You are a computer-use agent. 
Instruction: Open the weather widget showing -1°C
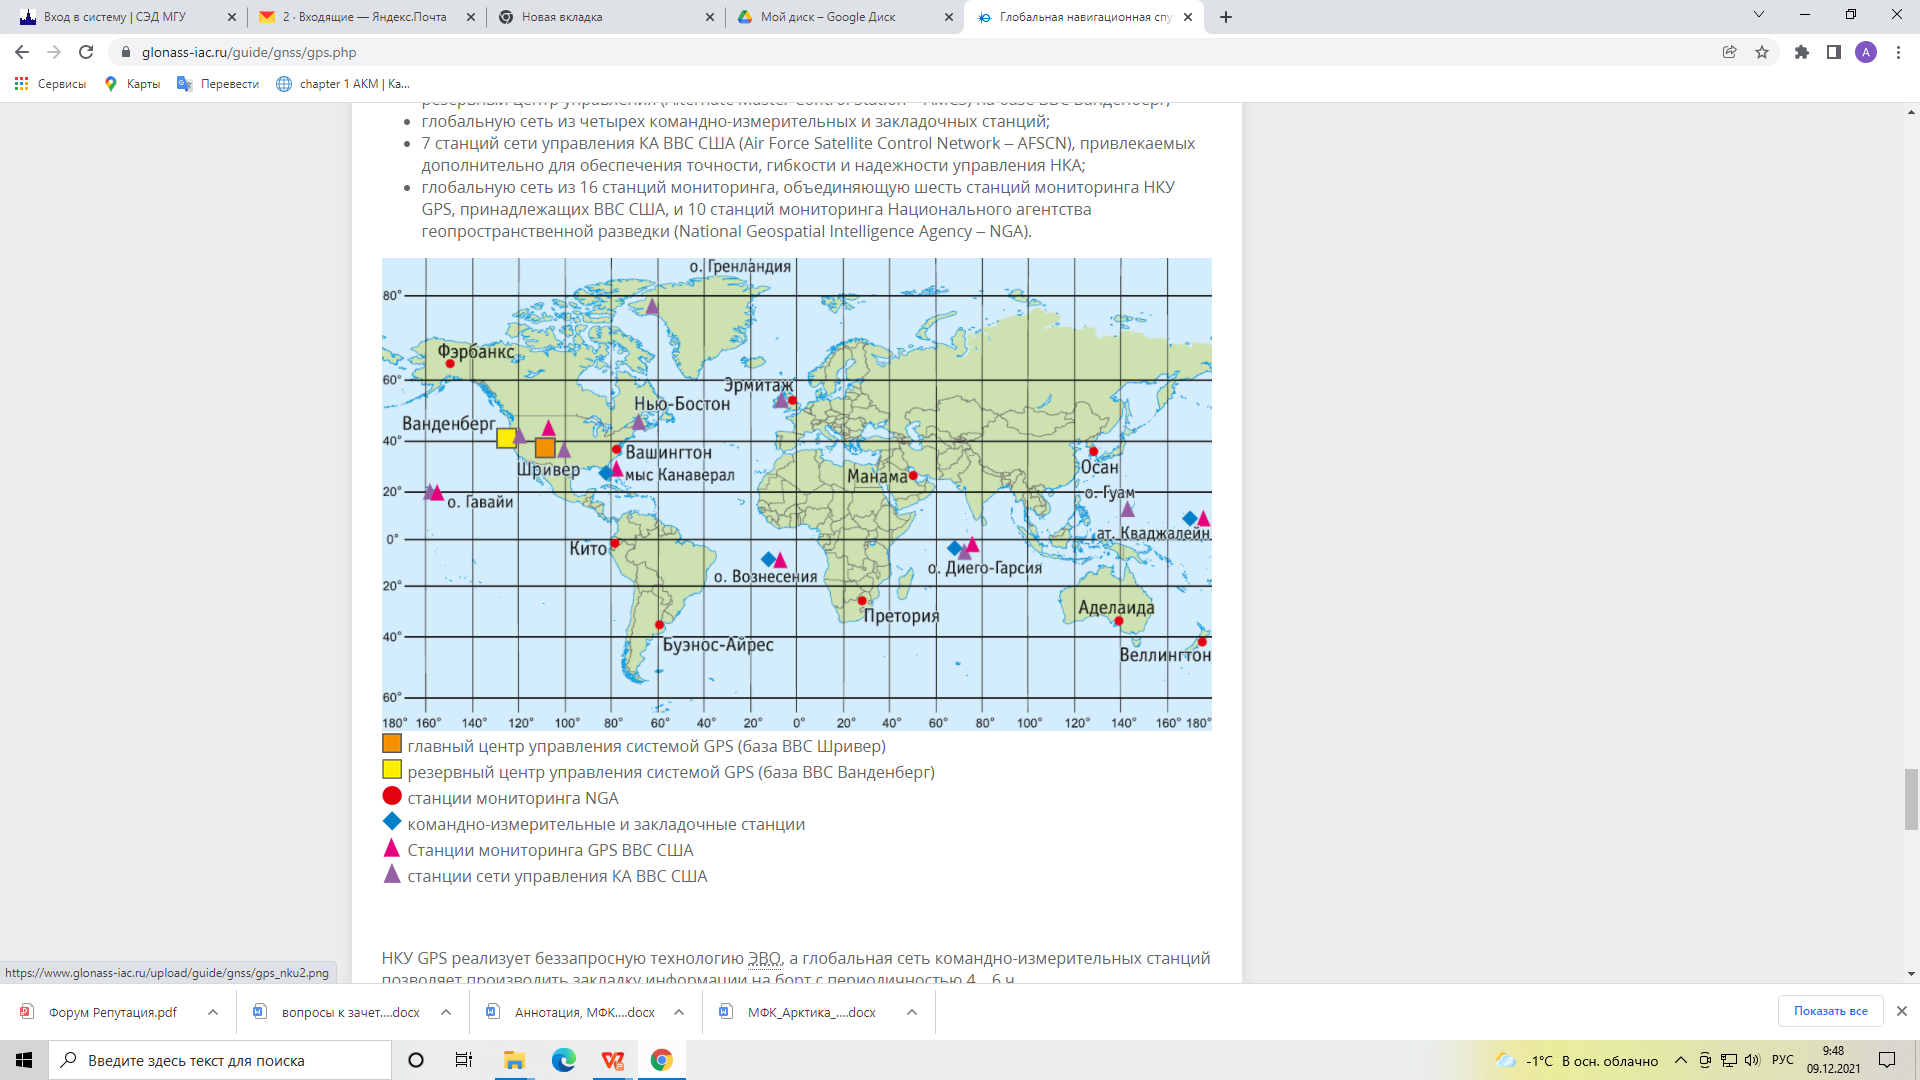pyautogui.click(x=1576, y=1060)
